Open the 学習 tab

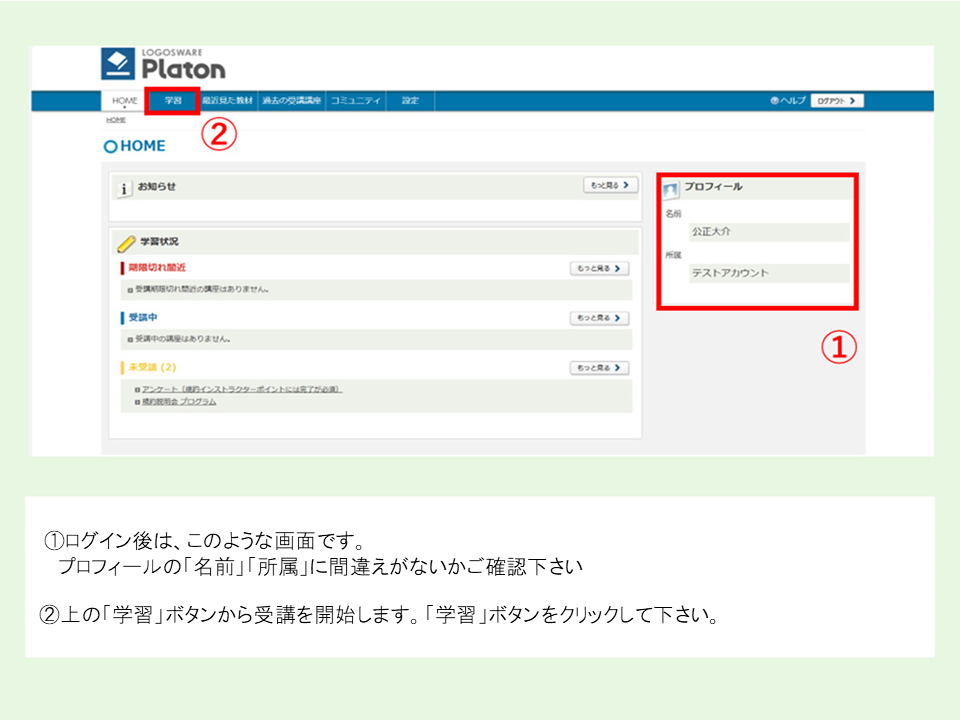[x=173, y=101]
